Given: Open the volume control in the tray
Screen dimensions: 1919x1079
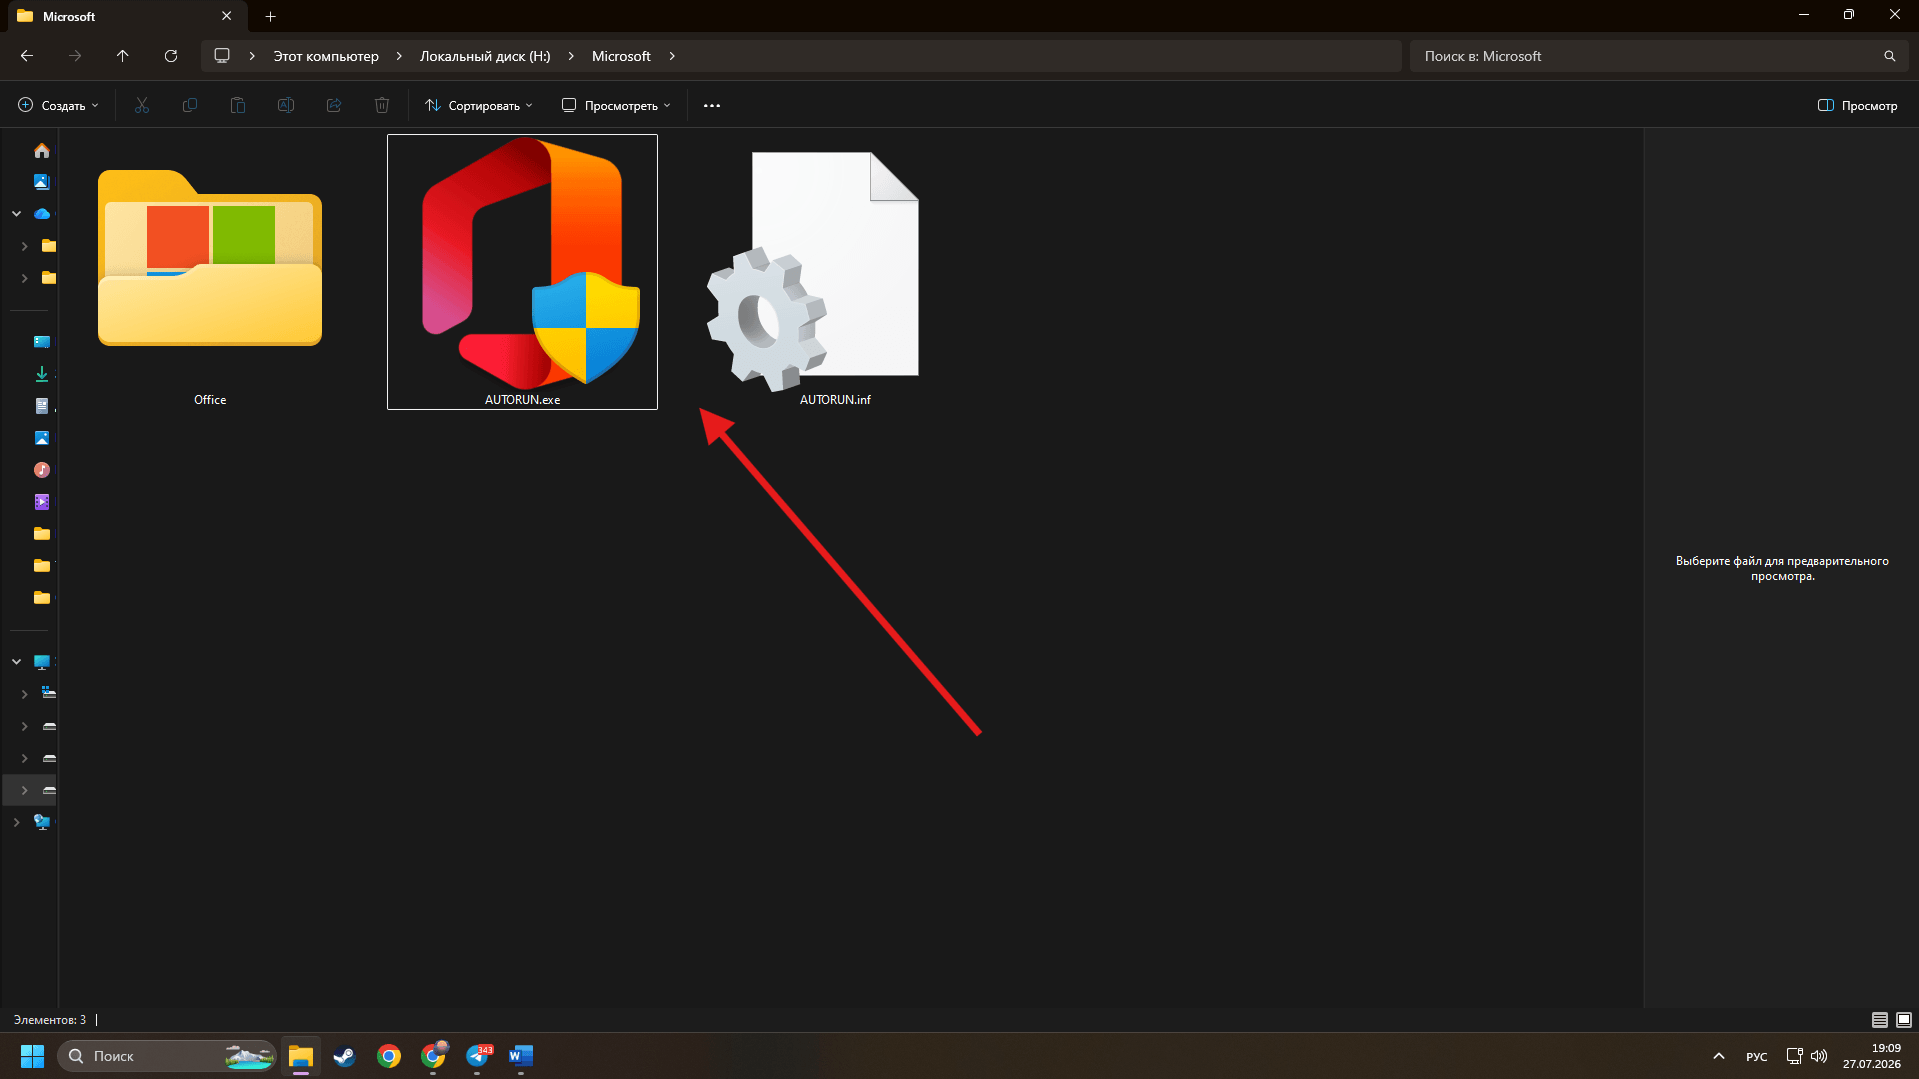Looking at the screenshot, I should [x=1819, y=1056].
